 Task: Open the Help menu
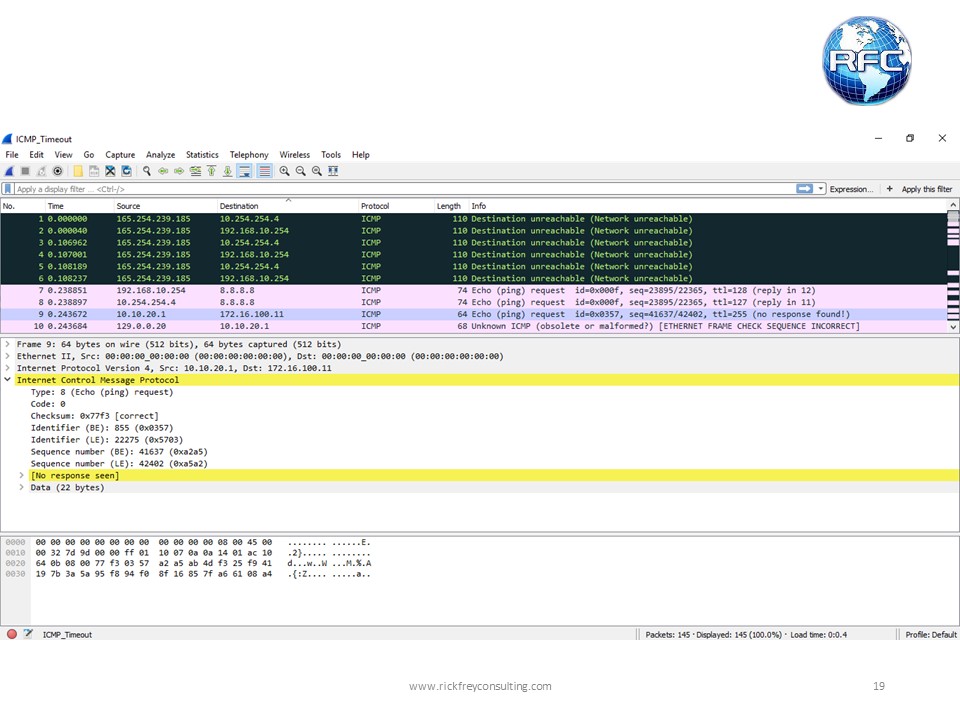[361, 155]
